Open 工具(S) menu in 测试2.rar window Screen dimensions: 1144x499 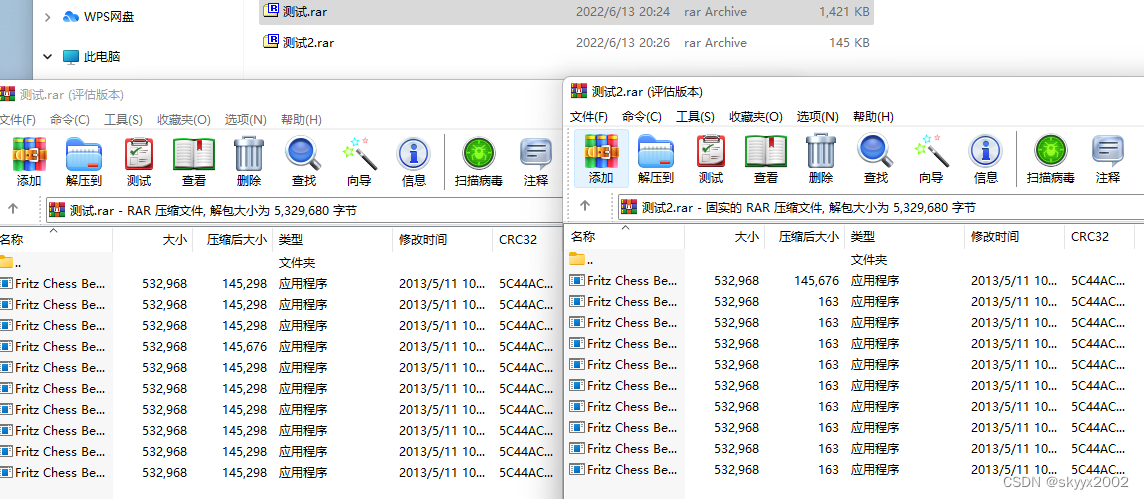pos(695,116)
